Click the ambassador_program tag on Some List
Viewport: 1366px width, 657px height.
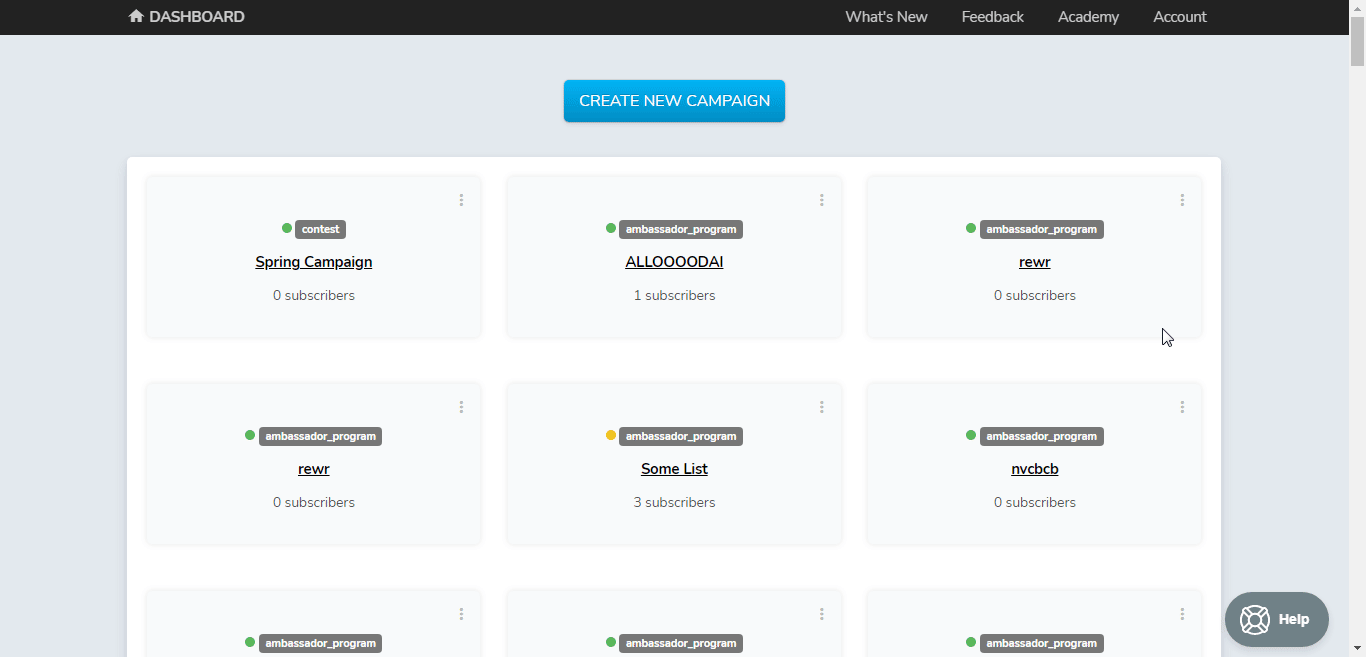pyautogui.click(x=681, y=436)
